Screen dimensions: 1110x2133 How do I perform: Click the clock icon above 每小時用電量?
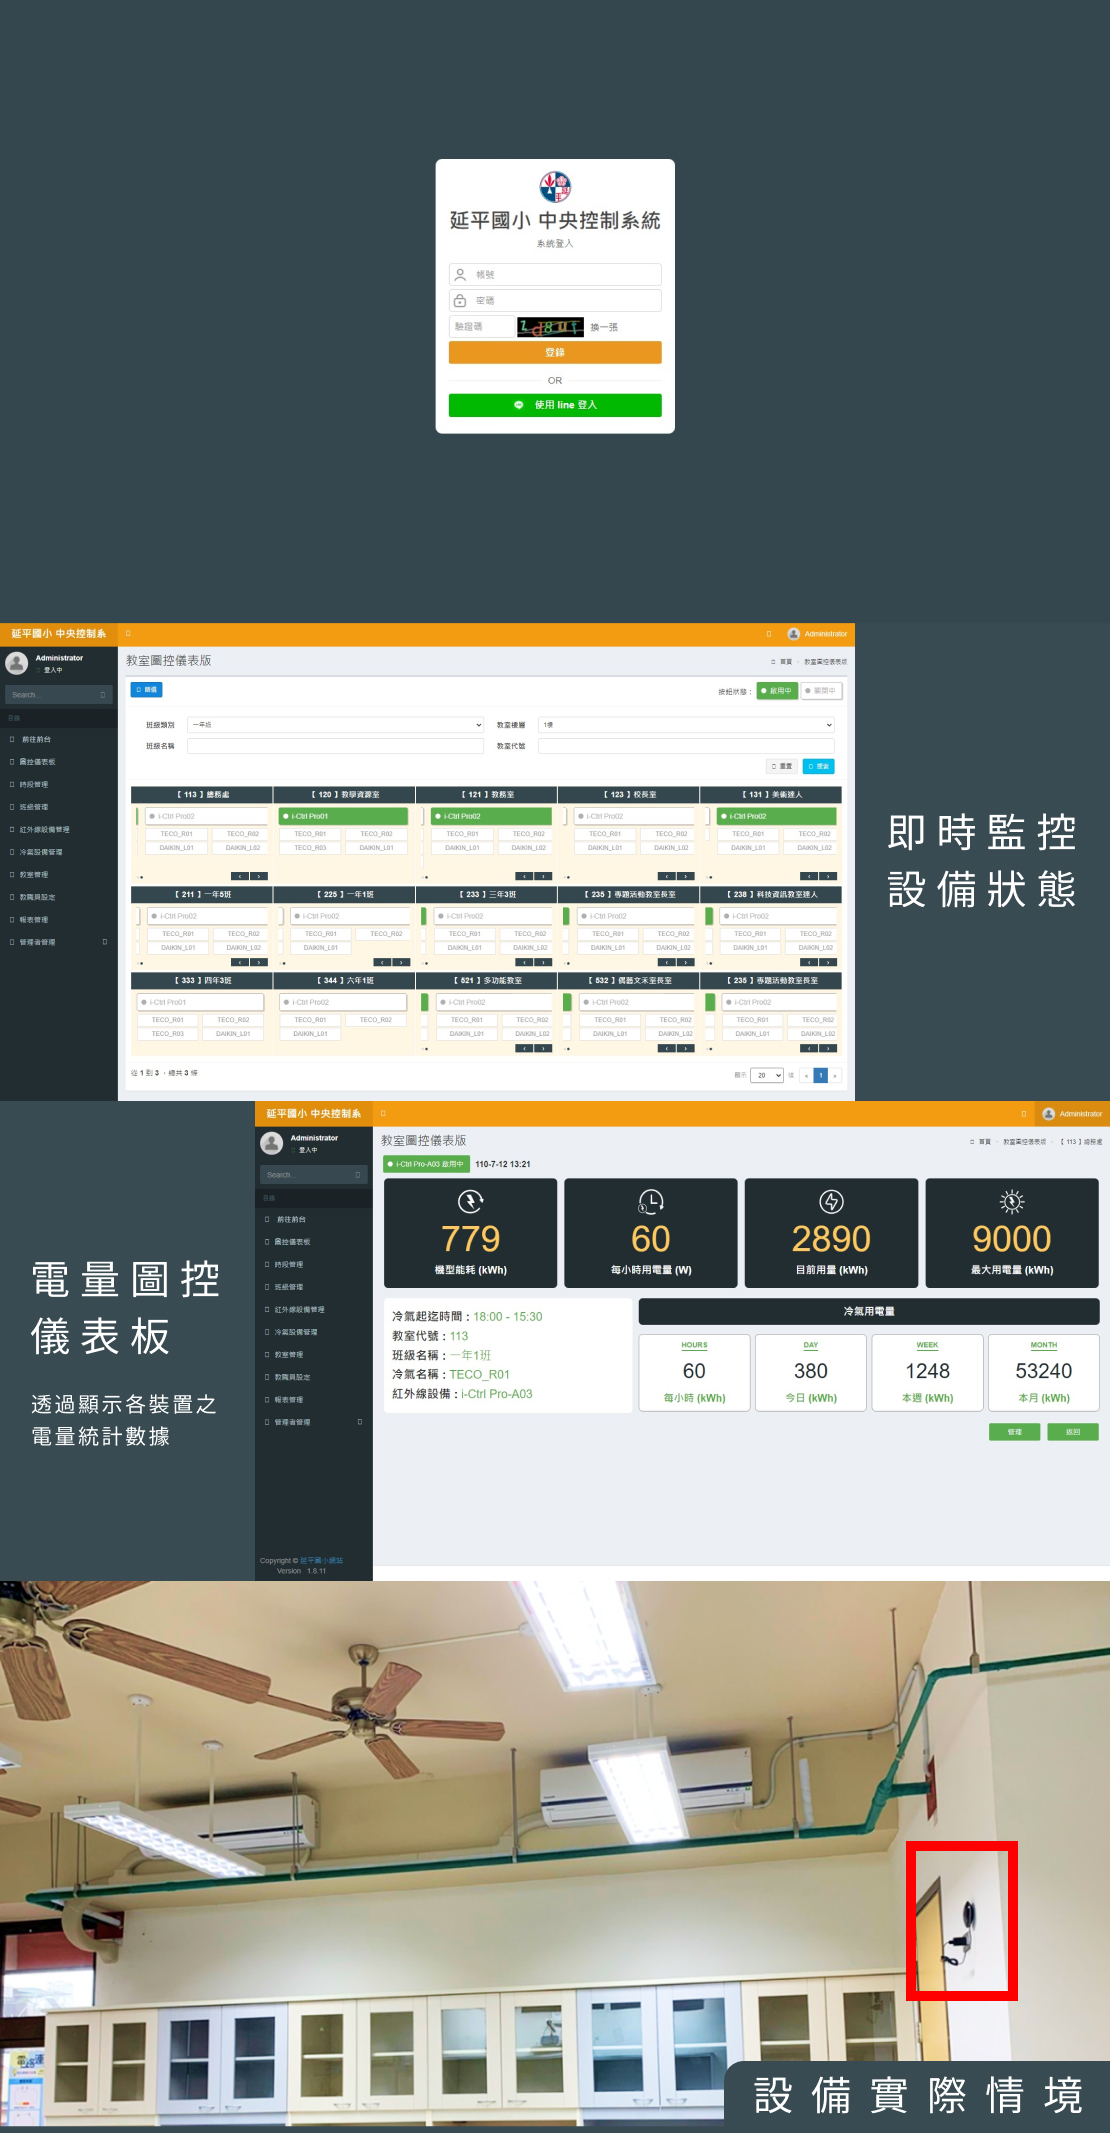click(x=651, y=1201)
